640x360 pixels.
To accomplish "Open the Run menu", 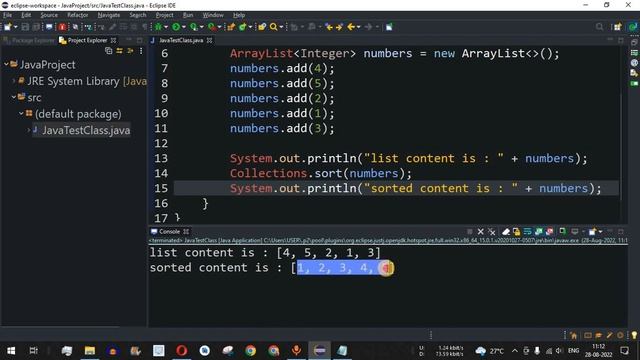I will coord(188,15).
